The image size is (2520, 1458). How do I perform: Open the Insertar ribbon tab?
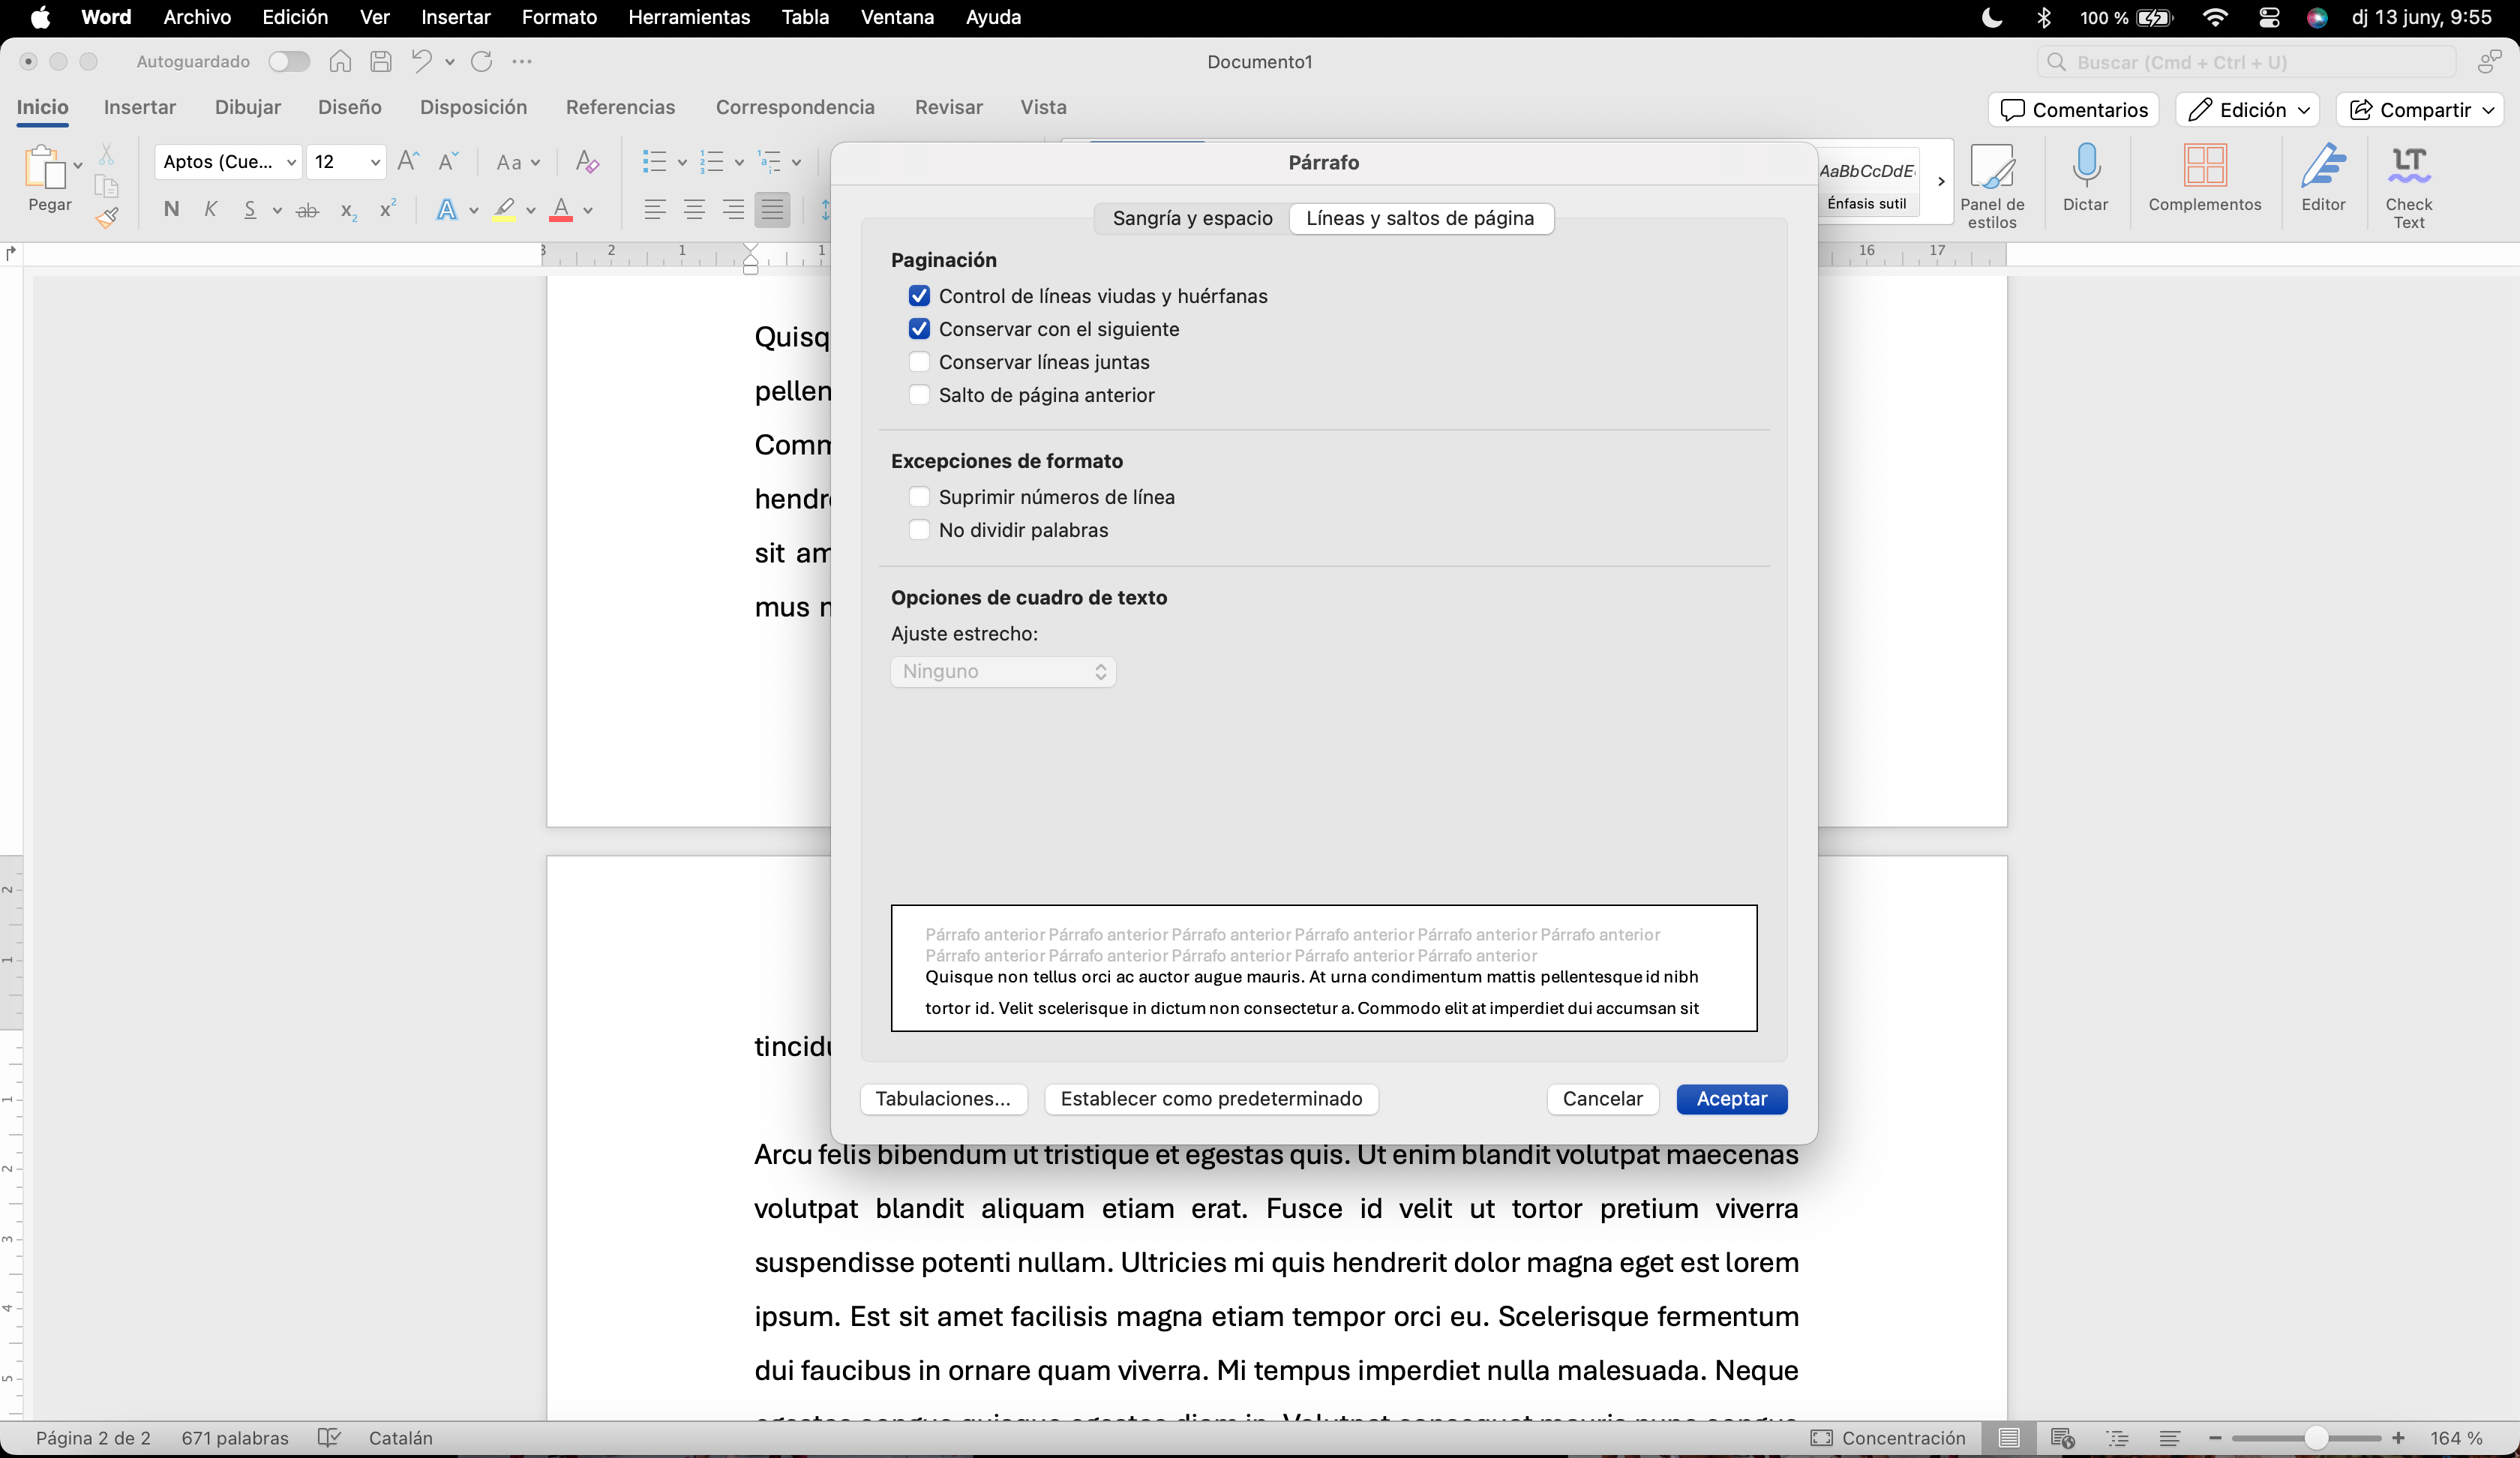(140, 107)
